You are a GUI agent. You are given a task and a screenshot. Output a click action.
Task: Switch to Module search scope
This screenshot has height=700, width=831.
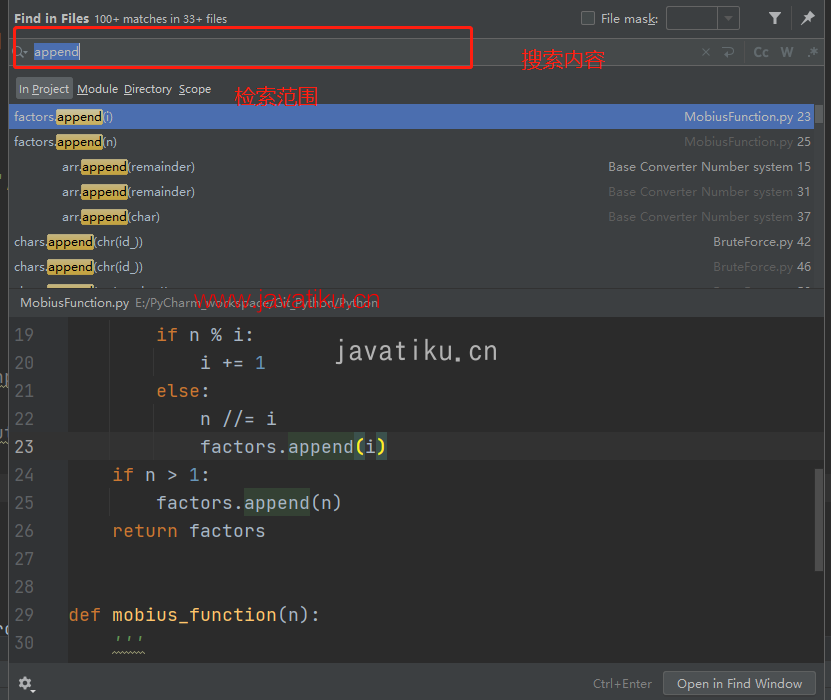tap(98, 89)
